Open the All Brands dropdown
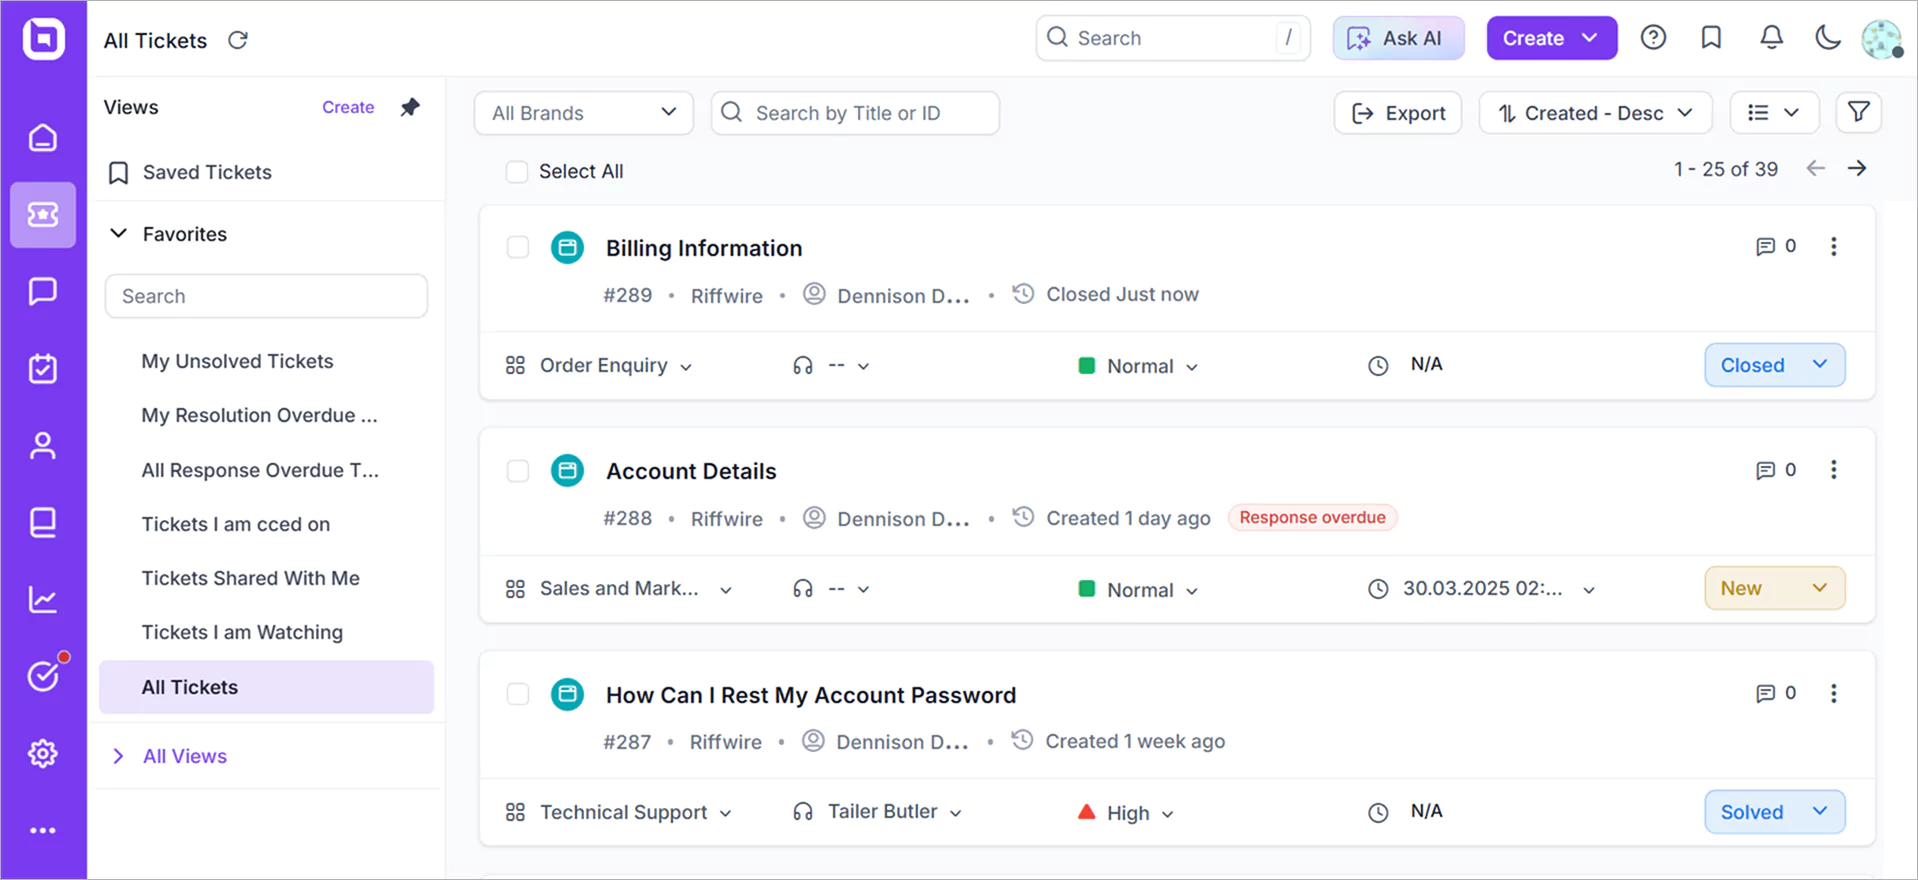The height and width of the screenshot is (880, 1918). [584, 113]
